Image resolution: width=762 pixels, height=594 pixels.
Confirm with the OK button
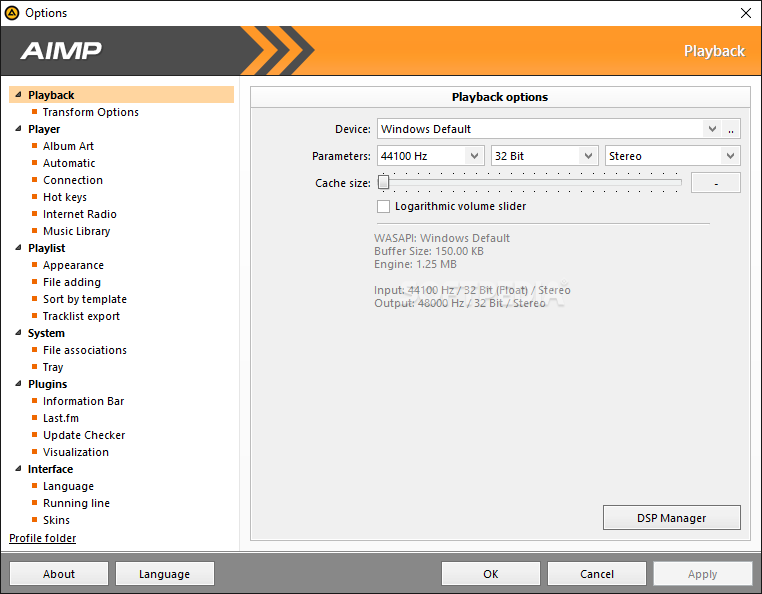491,574
